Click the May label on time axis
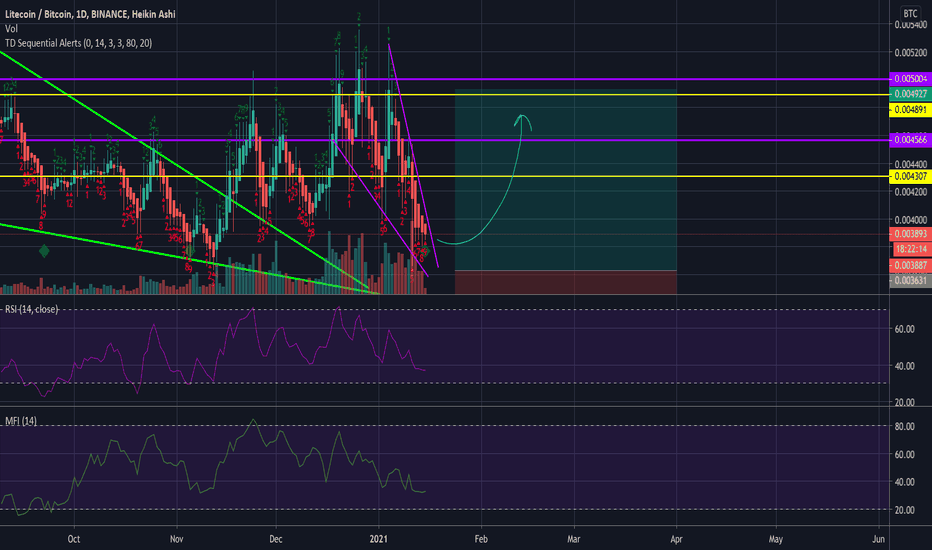932x550 pixels. pyautogui.click(x=776, y=539)
